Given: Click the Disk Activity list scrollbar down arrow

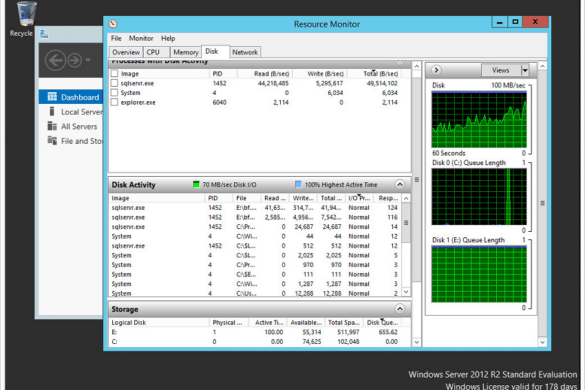Looking at the screenshot, I should coord(406,292).
